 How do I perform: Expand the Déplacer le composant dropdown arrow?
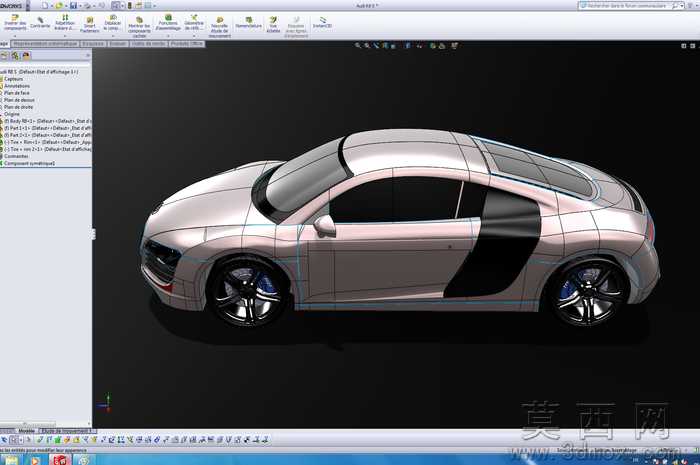click(x=112, y=36)
